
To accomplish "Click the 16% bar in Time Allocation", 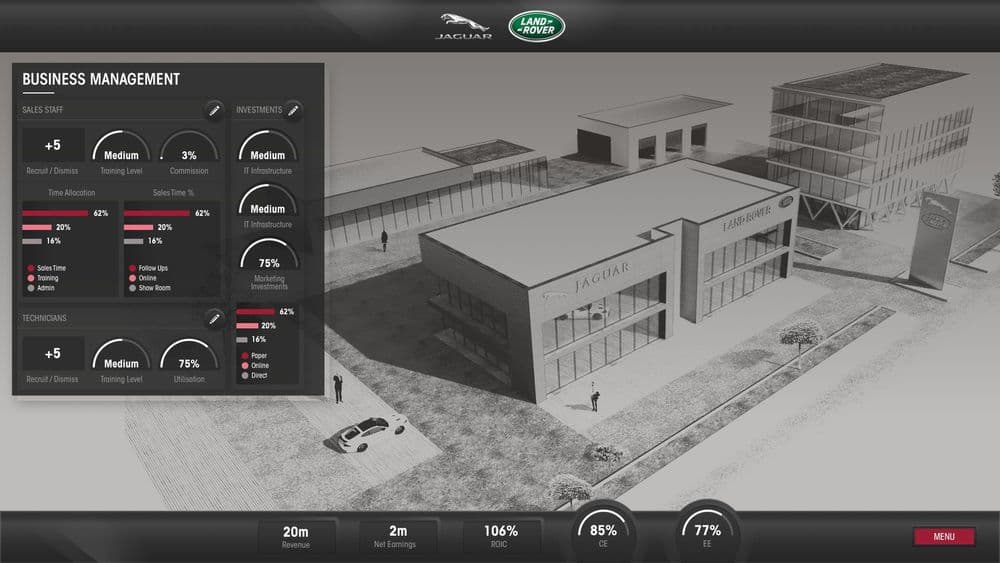I will pos(32,241).
